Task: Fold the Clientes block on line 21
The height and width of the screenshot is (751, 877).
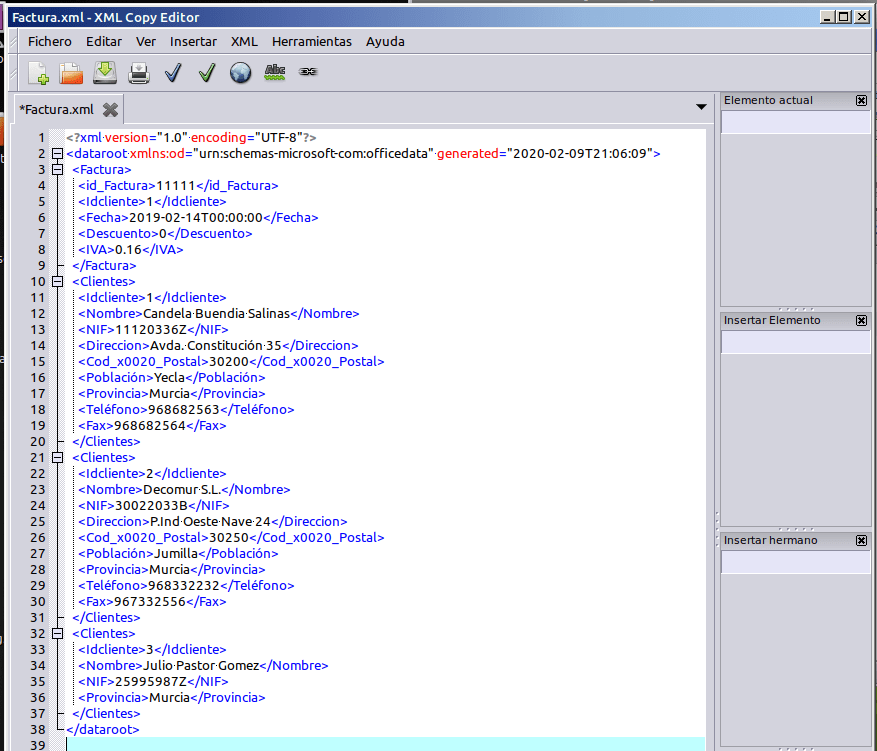Action: tap(57, 458)
